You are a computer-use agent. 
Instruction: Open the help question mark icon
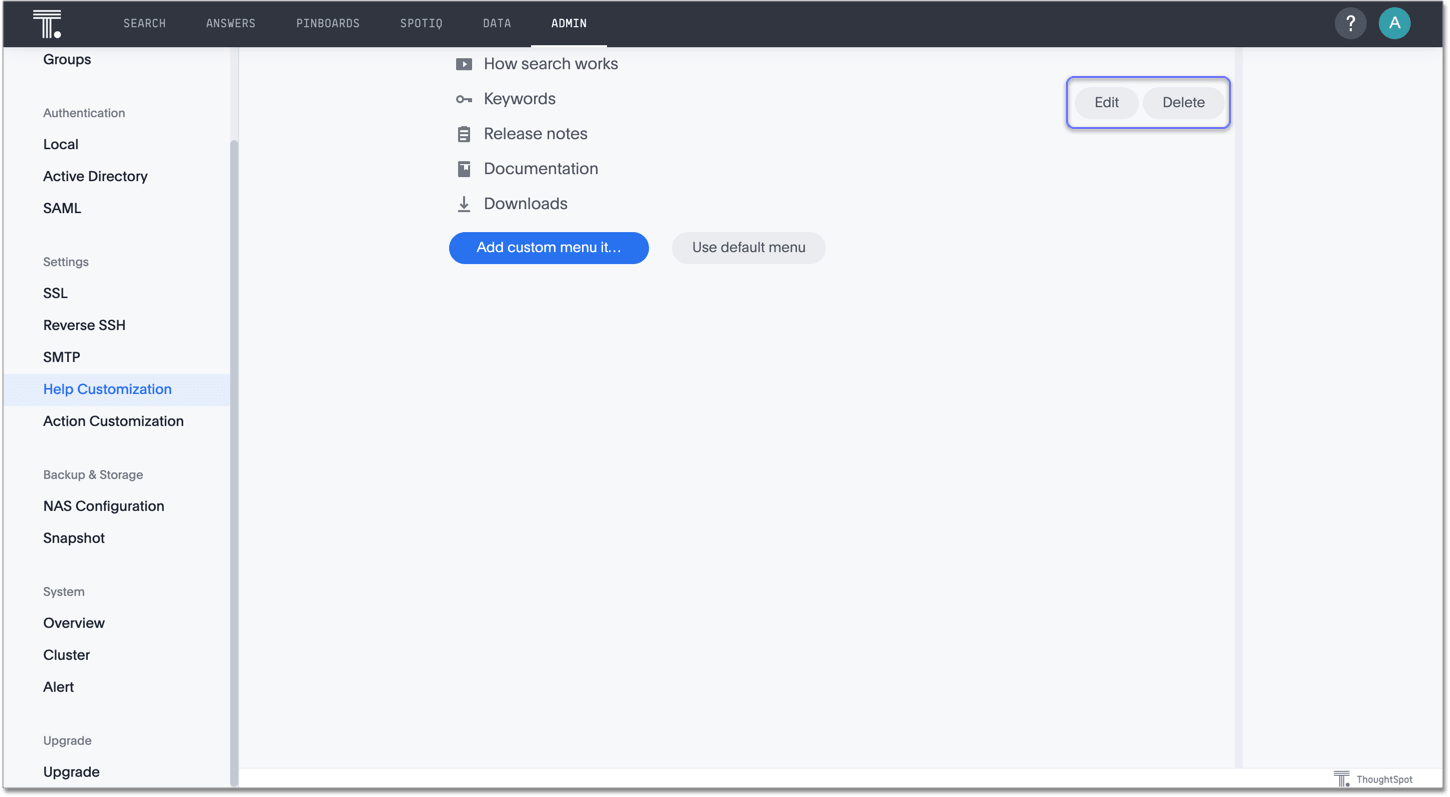point(1350,23)
